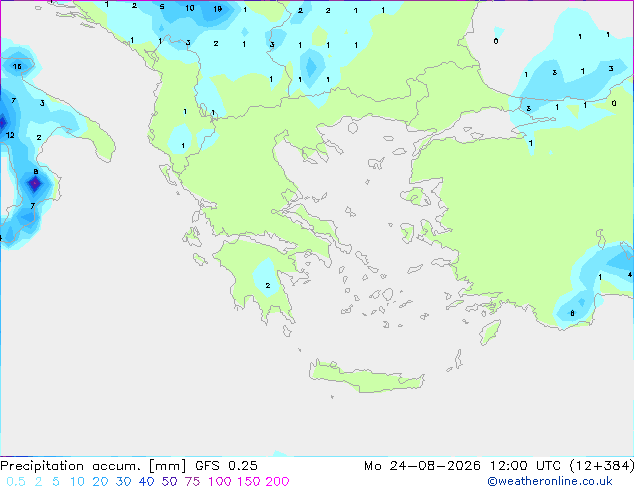Click the 12 mm value on map
The image size is (634, 490).
click(10, 135)
